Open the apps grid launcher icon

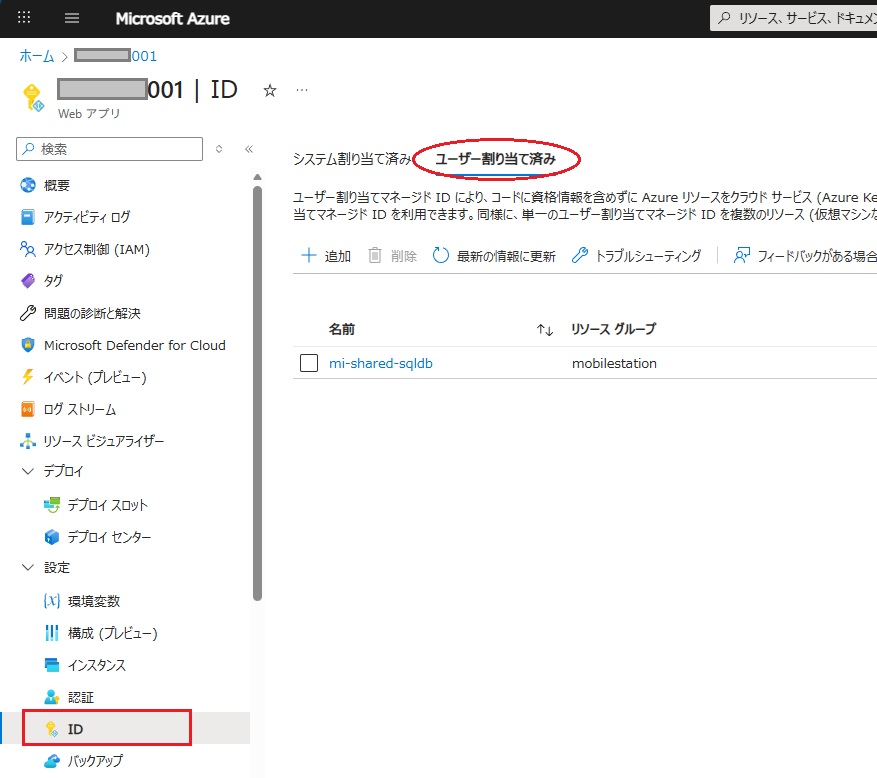tap(25, 18)
